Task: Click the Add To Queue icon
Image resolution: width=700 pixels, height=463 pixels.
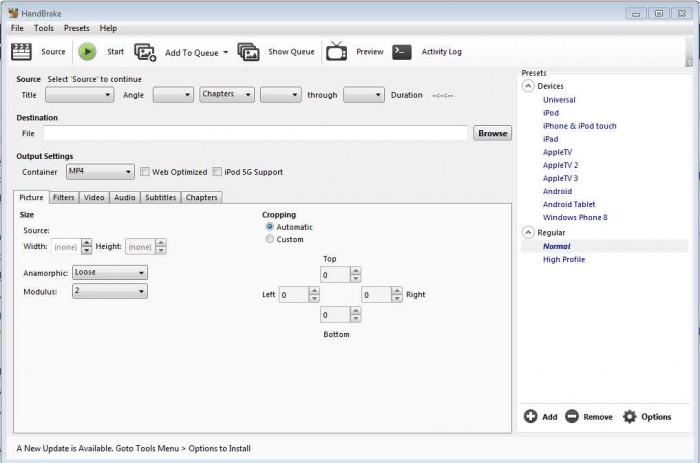Action: [x=145, y=52]
